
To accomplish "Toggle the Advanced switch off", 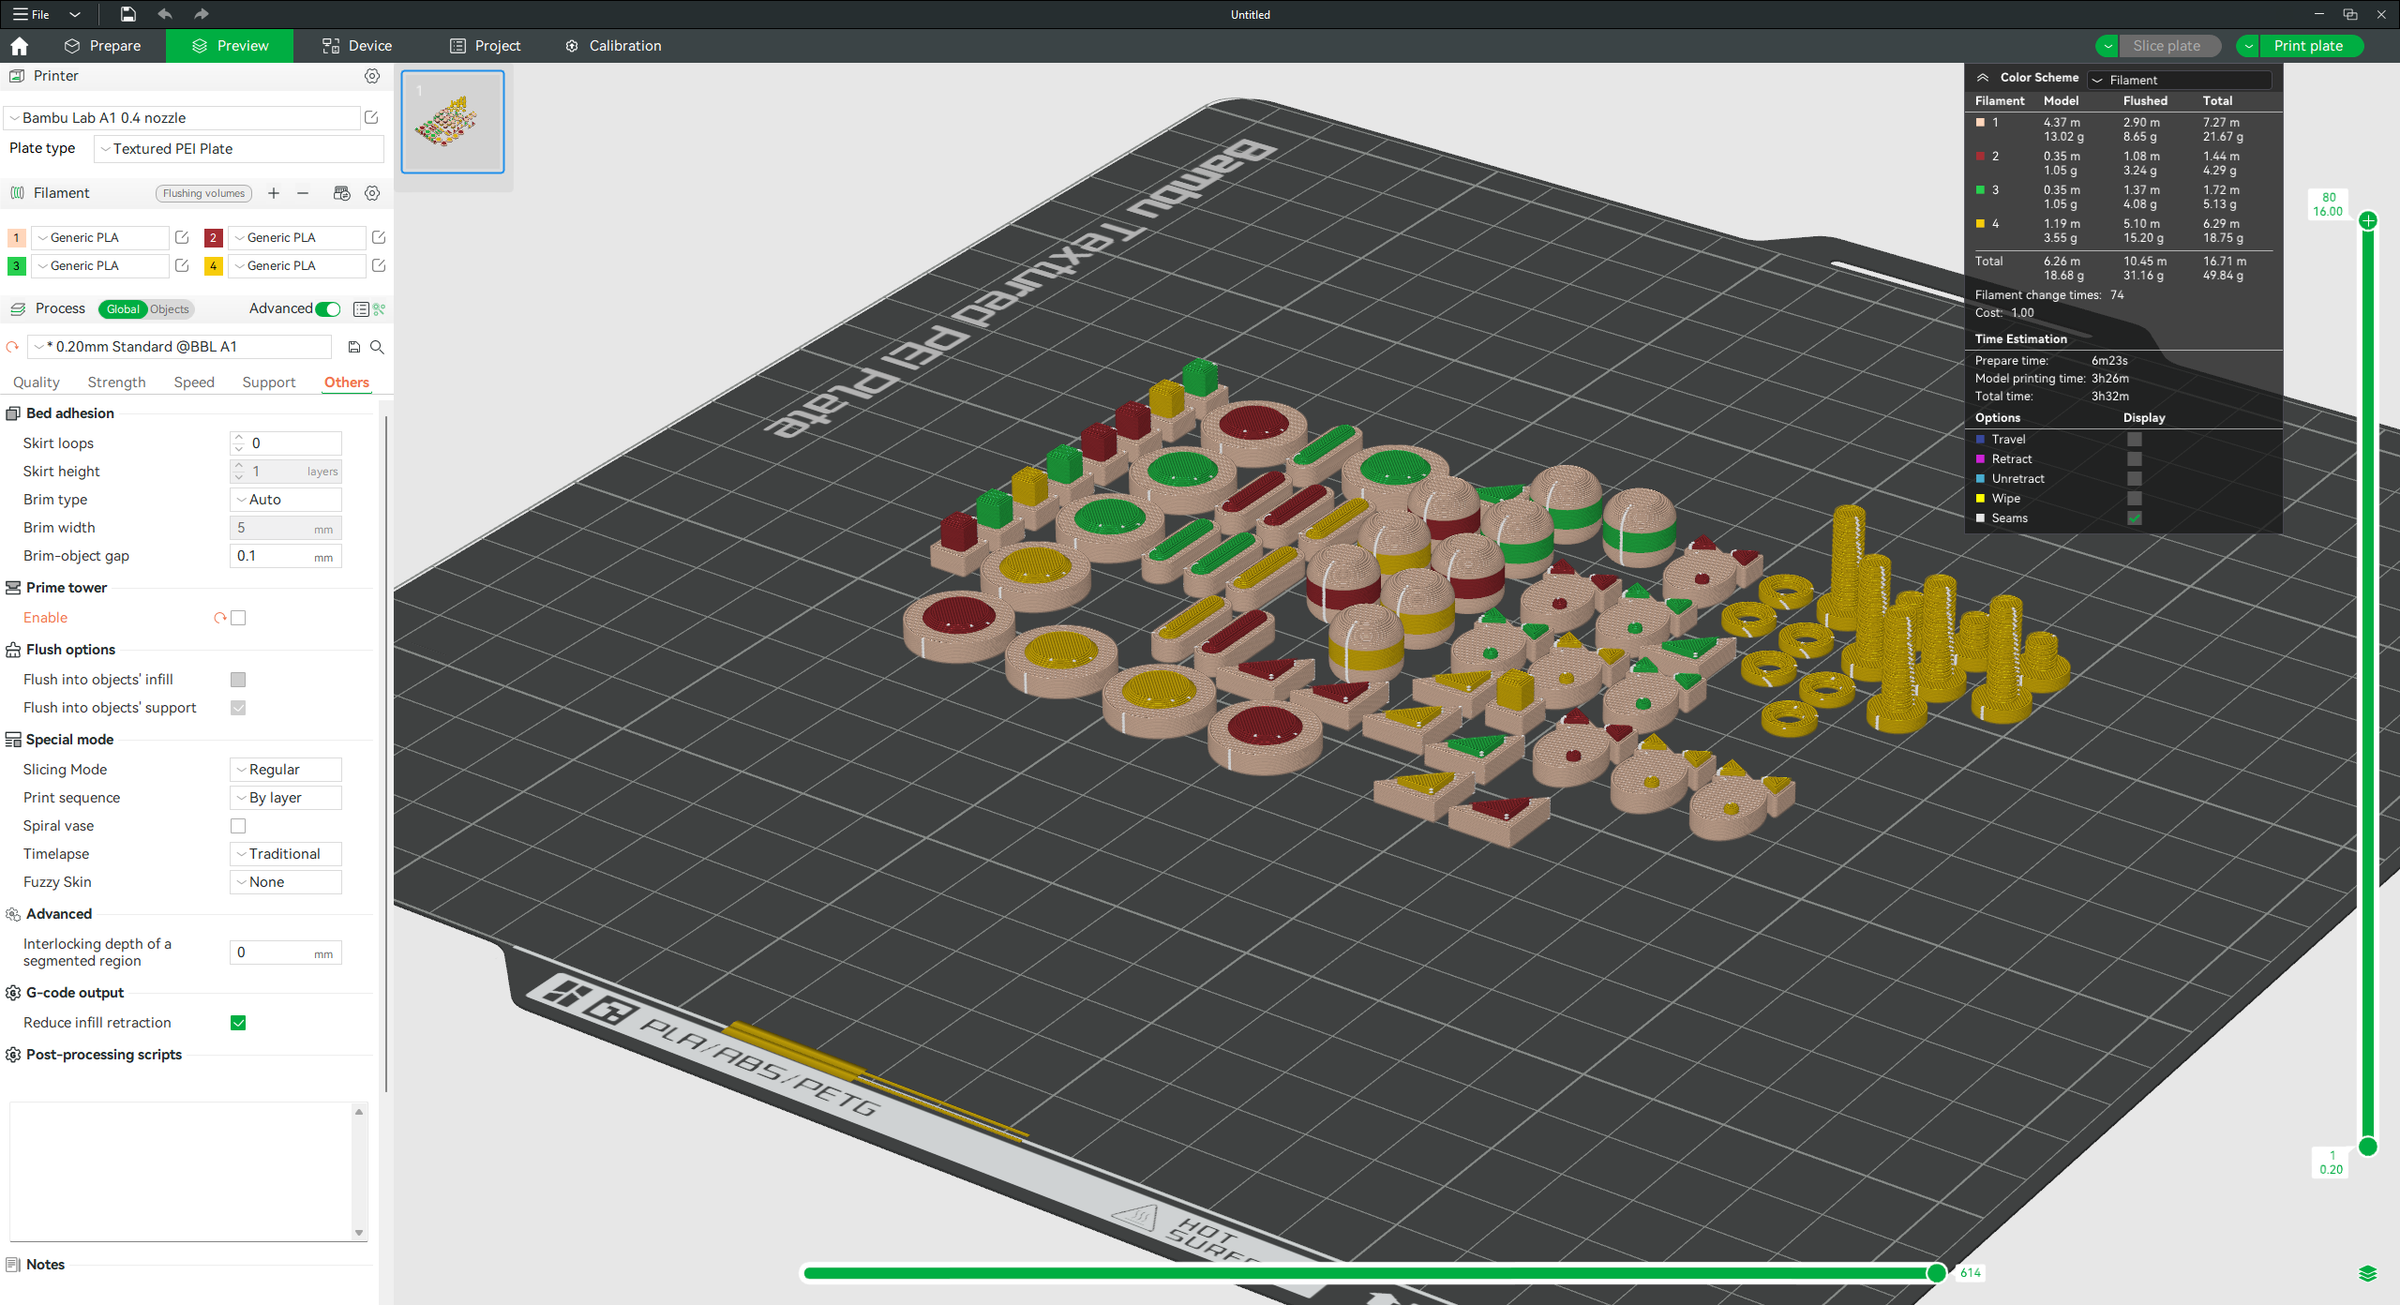I will click(x=328, y=309).
